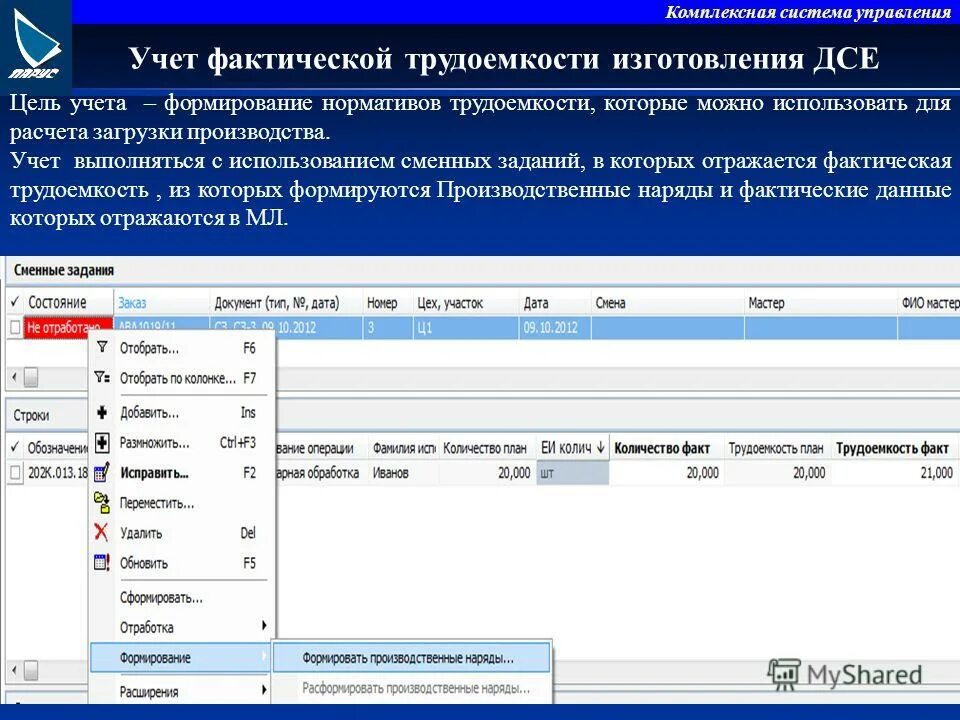960x720 pixels.
Task: Click the upper horizontal scrollbar left arrow
Action: coord(15,377)
